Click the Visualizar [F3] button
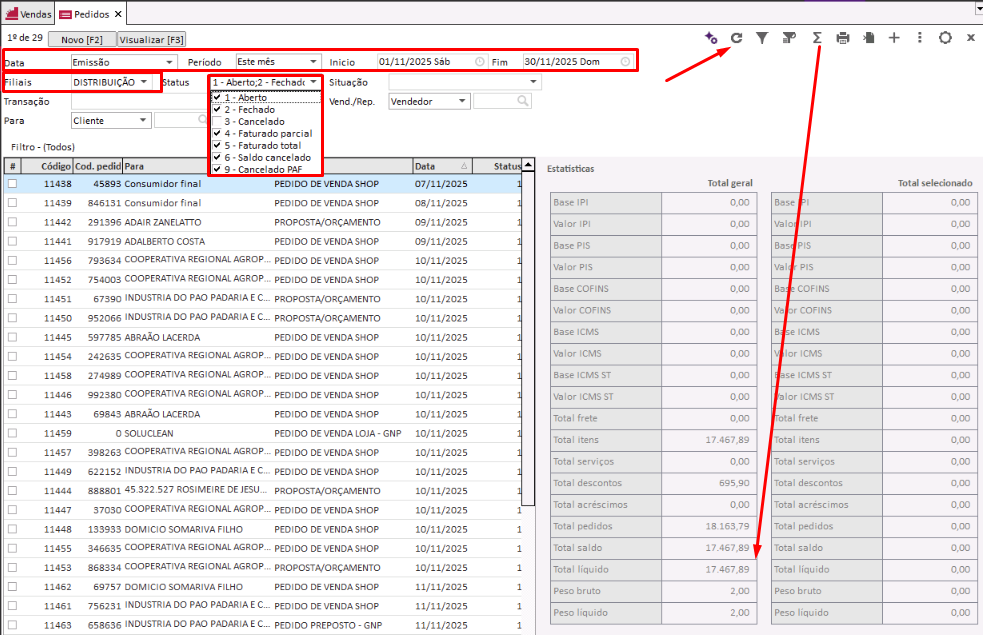Viewport: 983px width, 635px height. coord(151,39)
